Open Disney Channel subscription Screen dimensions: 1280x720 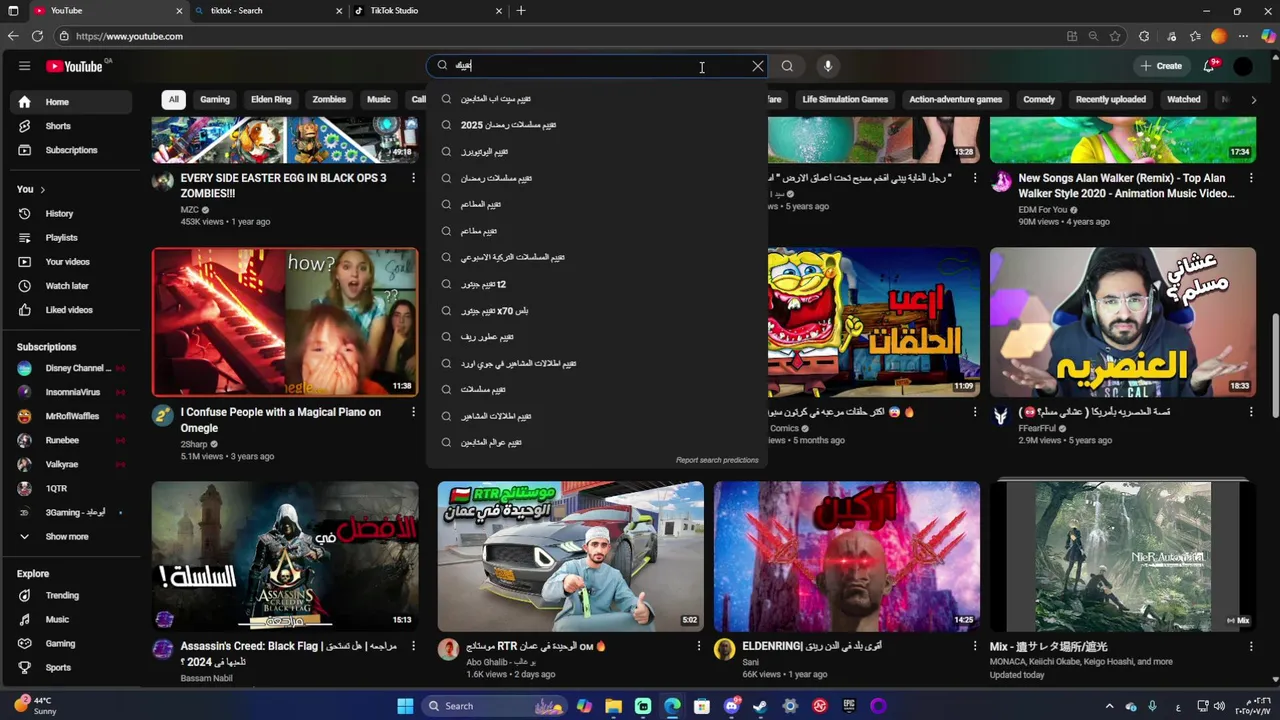71,368
